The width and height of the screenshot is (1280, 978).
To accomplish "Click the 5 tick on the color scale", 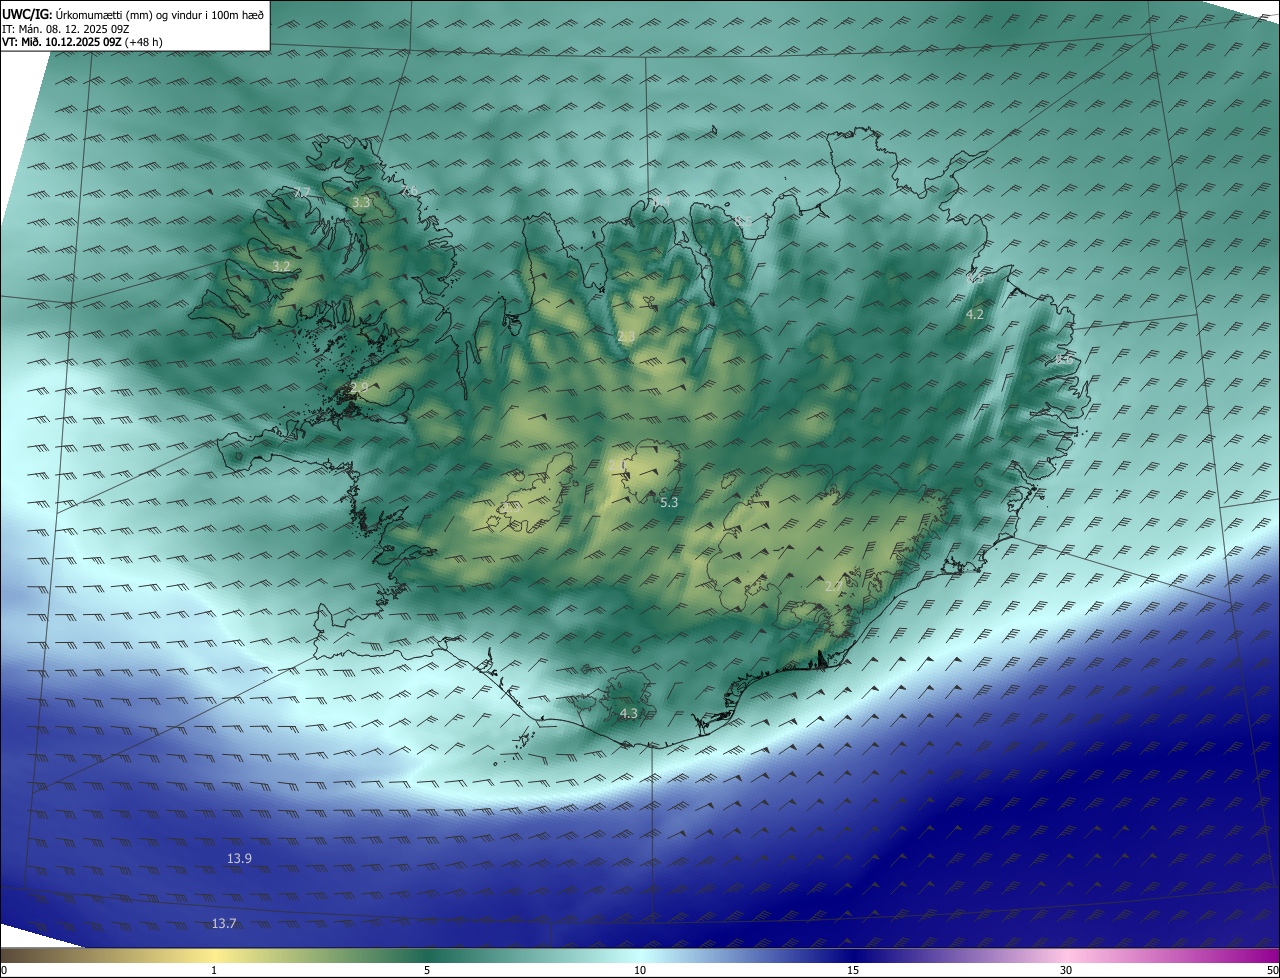I will tap(427, 970).
